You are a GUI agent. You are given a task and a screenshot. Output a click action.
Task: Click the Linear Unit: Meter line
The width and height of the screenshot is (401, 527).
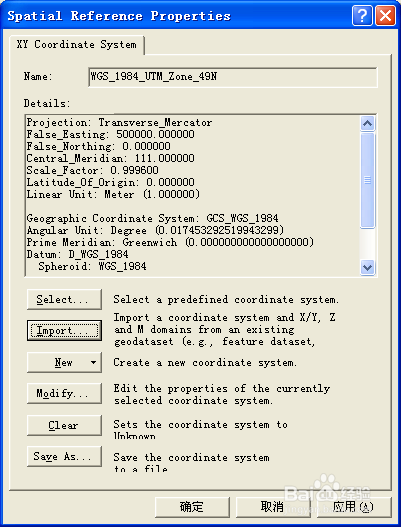[113, 194]
